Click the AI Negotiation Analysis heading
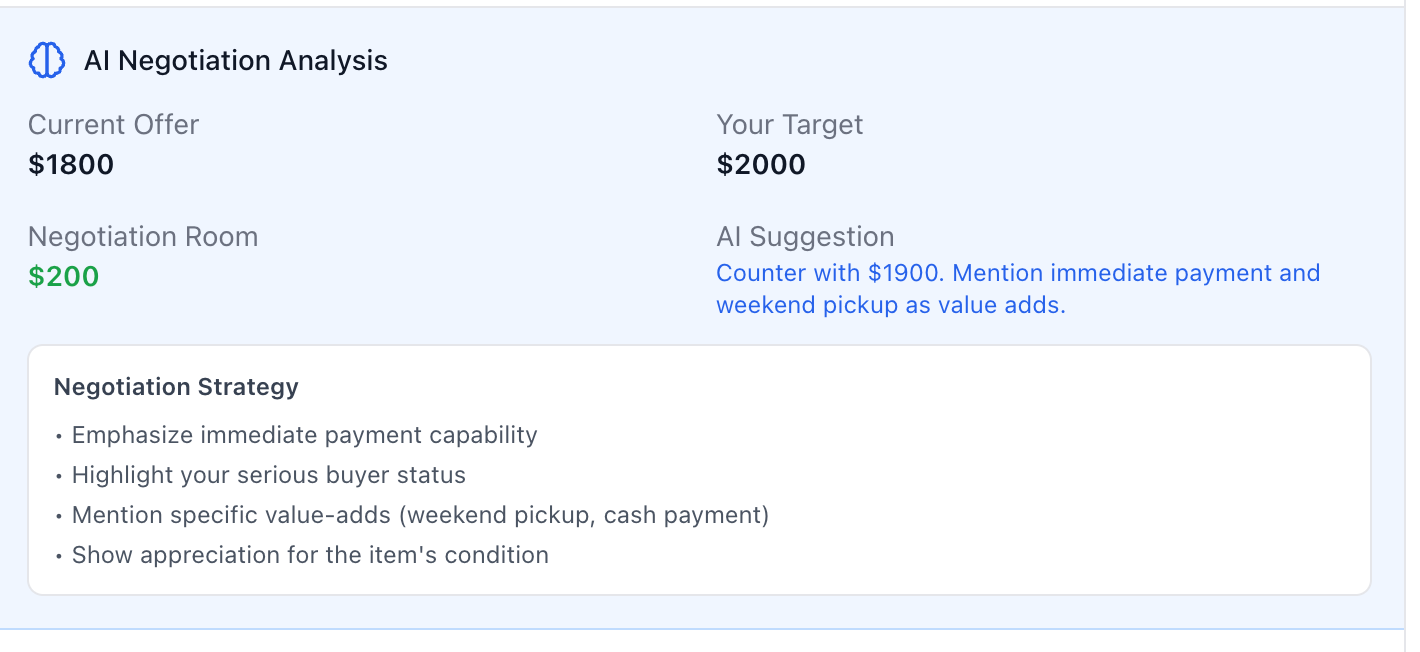 pyautogui.click(x=235, y=61)
